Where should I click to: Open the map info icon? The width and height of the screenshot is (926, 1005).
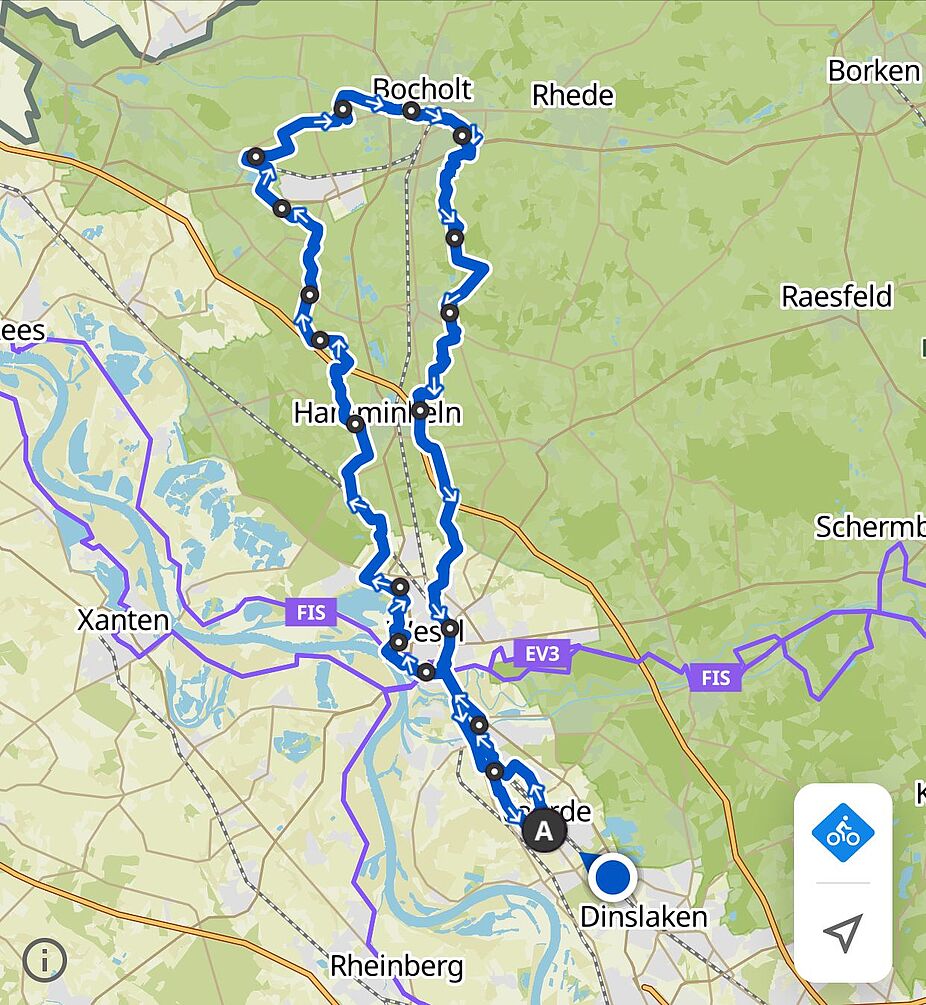pos(44,960)
